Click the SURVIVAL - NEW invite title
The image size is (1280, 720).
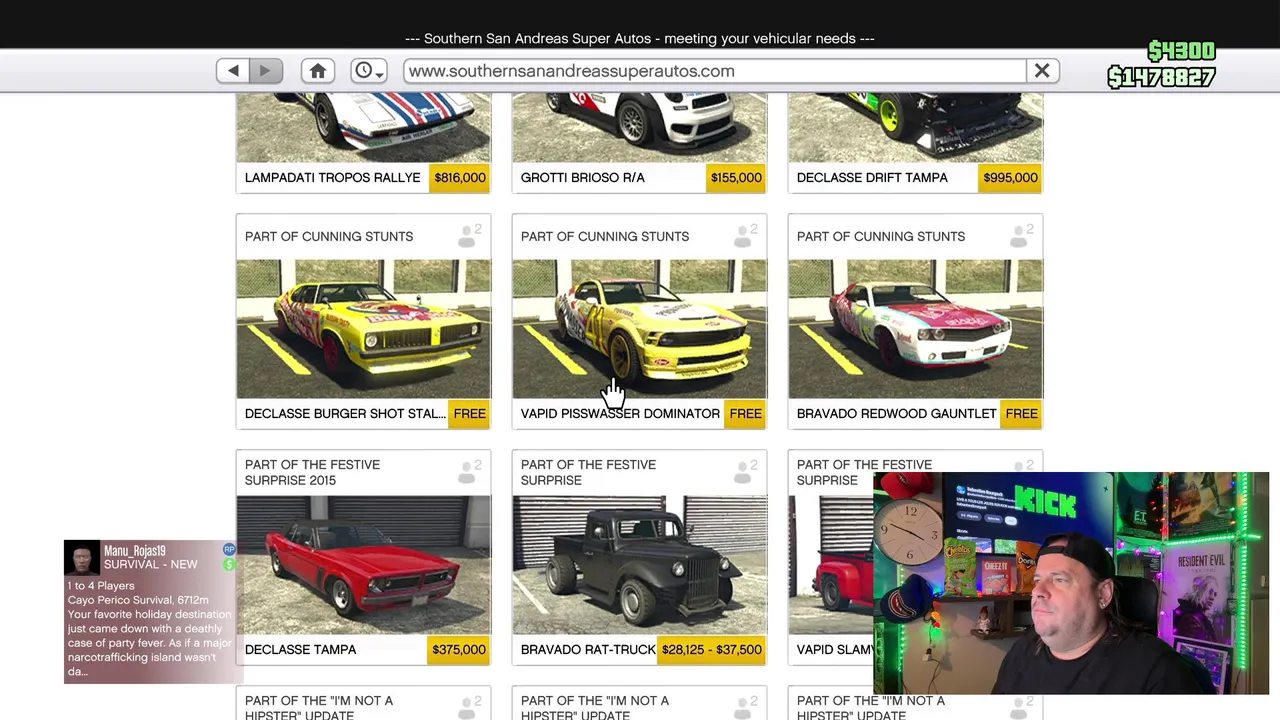(x=150, y=565)
